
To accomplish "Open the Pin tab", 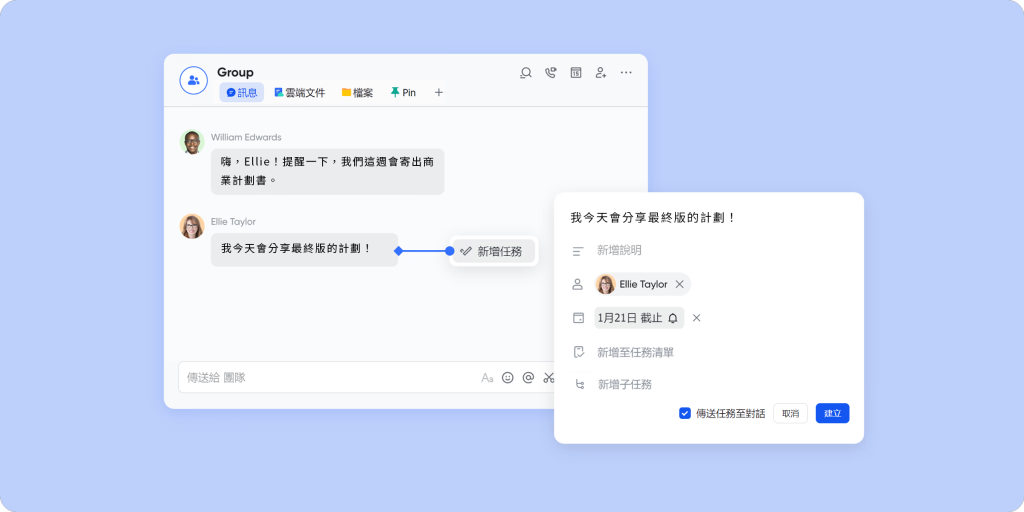I will 403,93.
